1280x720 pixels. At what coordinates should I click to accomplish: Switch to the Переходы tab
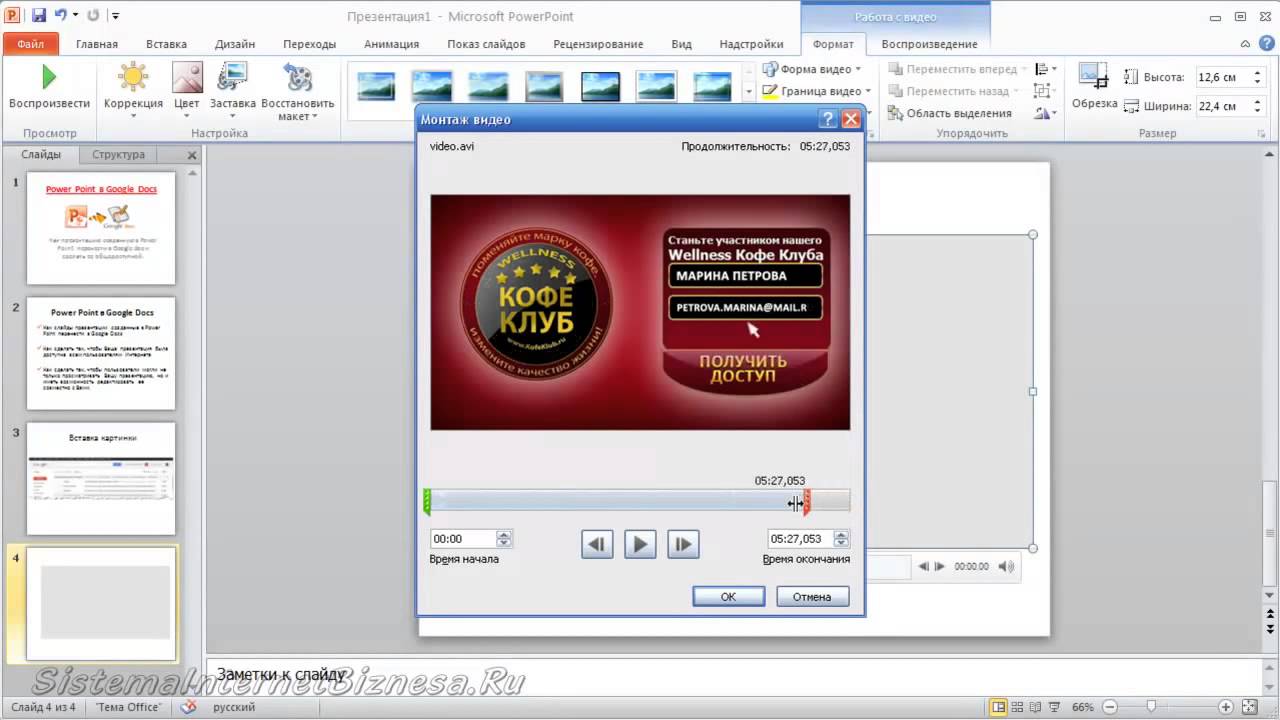click(x=309, y=44)
